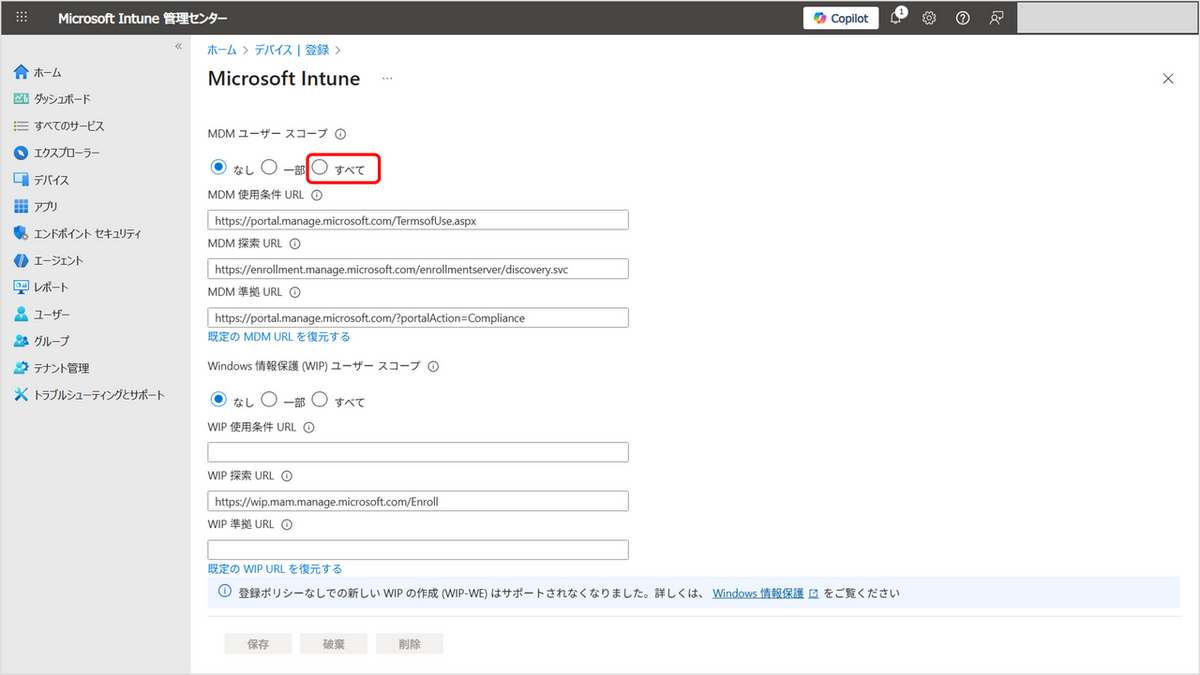Image resolution: width=1200 pixels, height=675 pixels.
Task: Go to デバイス | 登録 breadcrumb
Action: [292, 49]
